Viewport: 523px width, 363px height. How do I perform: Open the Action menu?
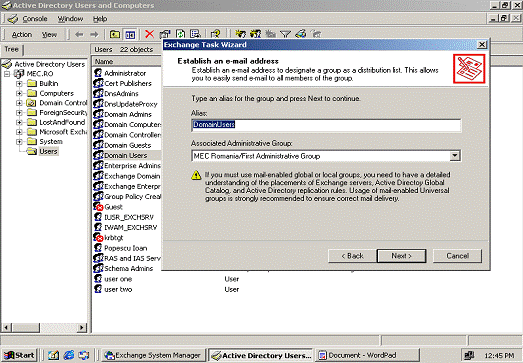22,34
